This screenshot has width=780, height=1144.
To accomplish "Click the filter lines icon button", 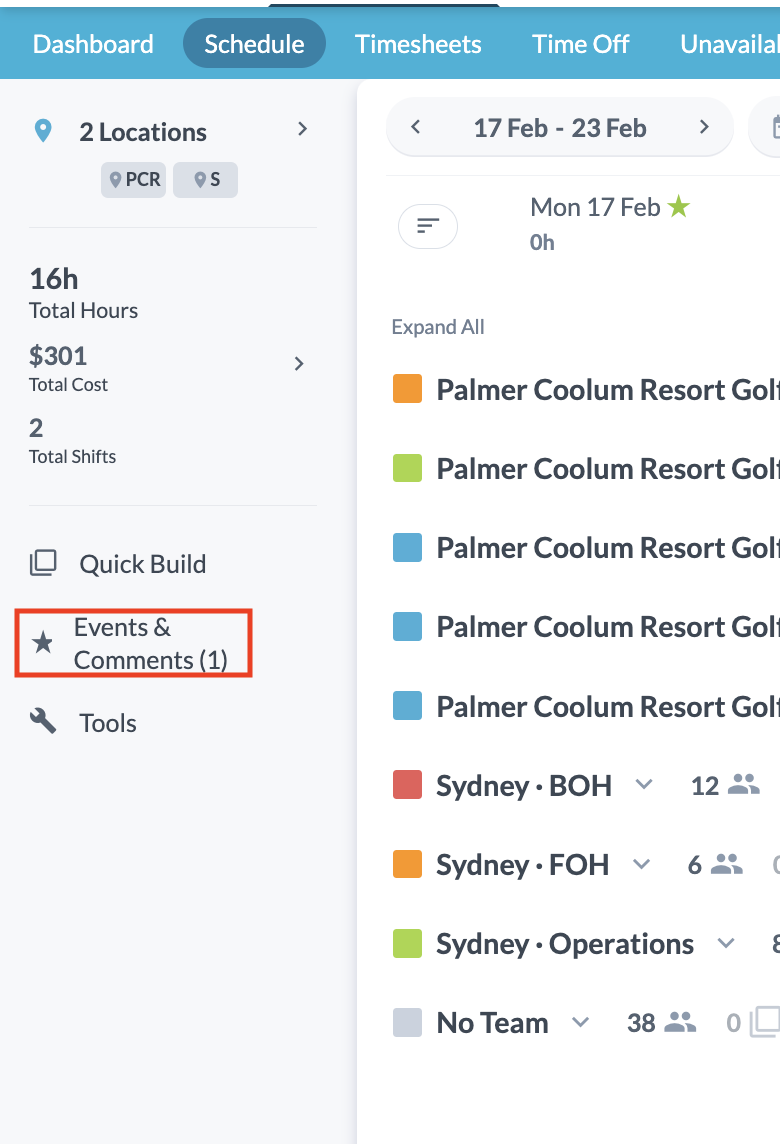I will click(x=428, y=227).
